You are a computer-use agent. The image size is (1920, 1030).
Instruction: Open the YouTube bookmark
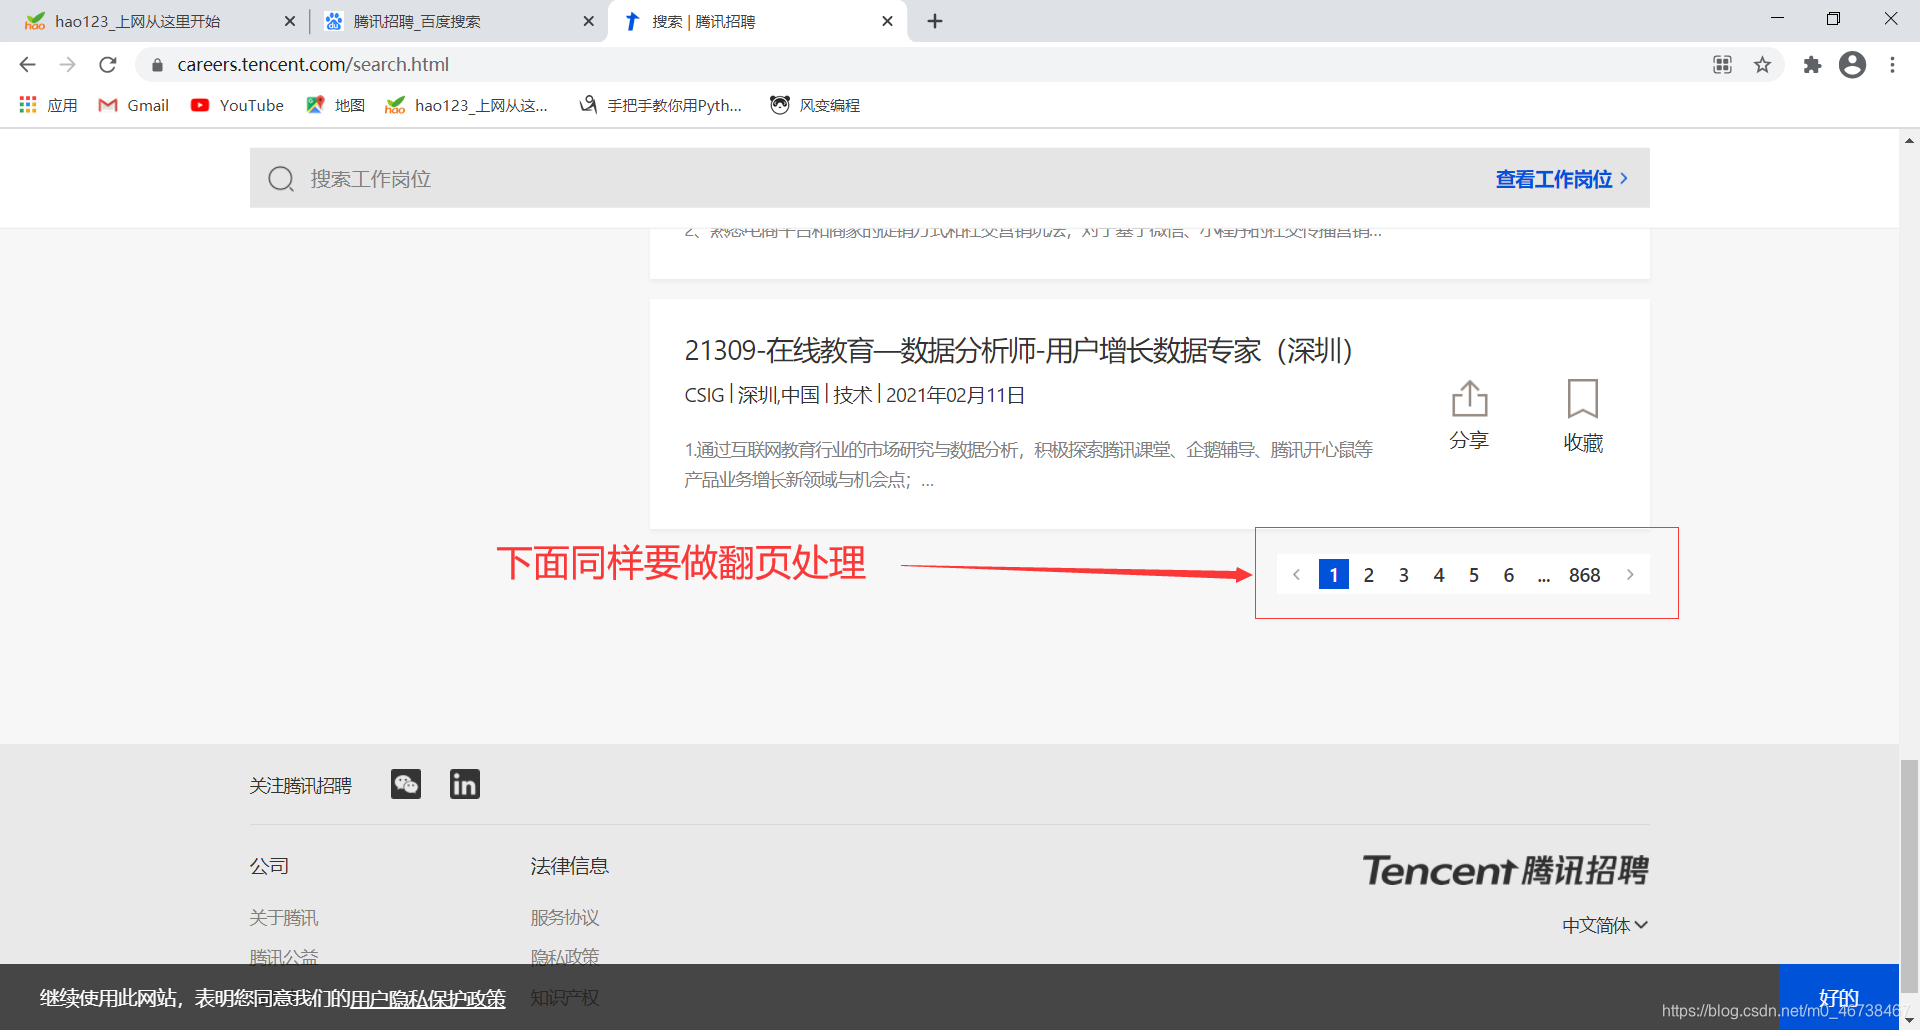[x=237, y=105]
